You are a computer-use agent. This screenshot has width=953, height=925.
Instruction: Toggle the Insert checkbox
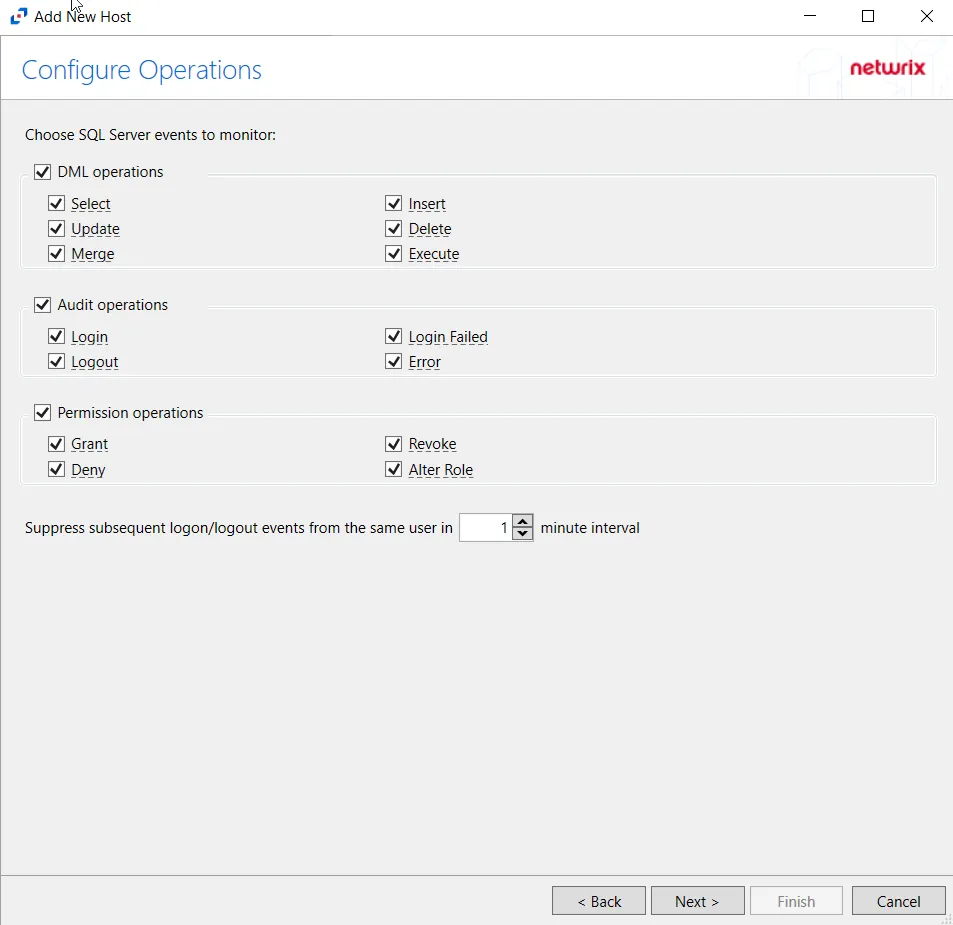coord(393,203)
